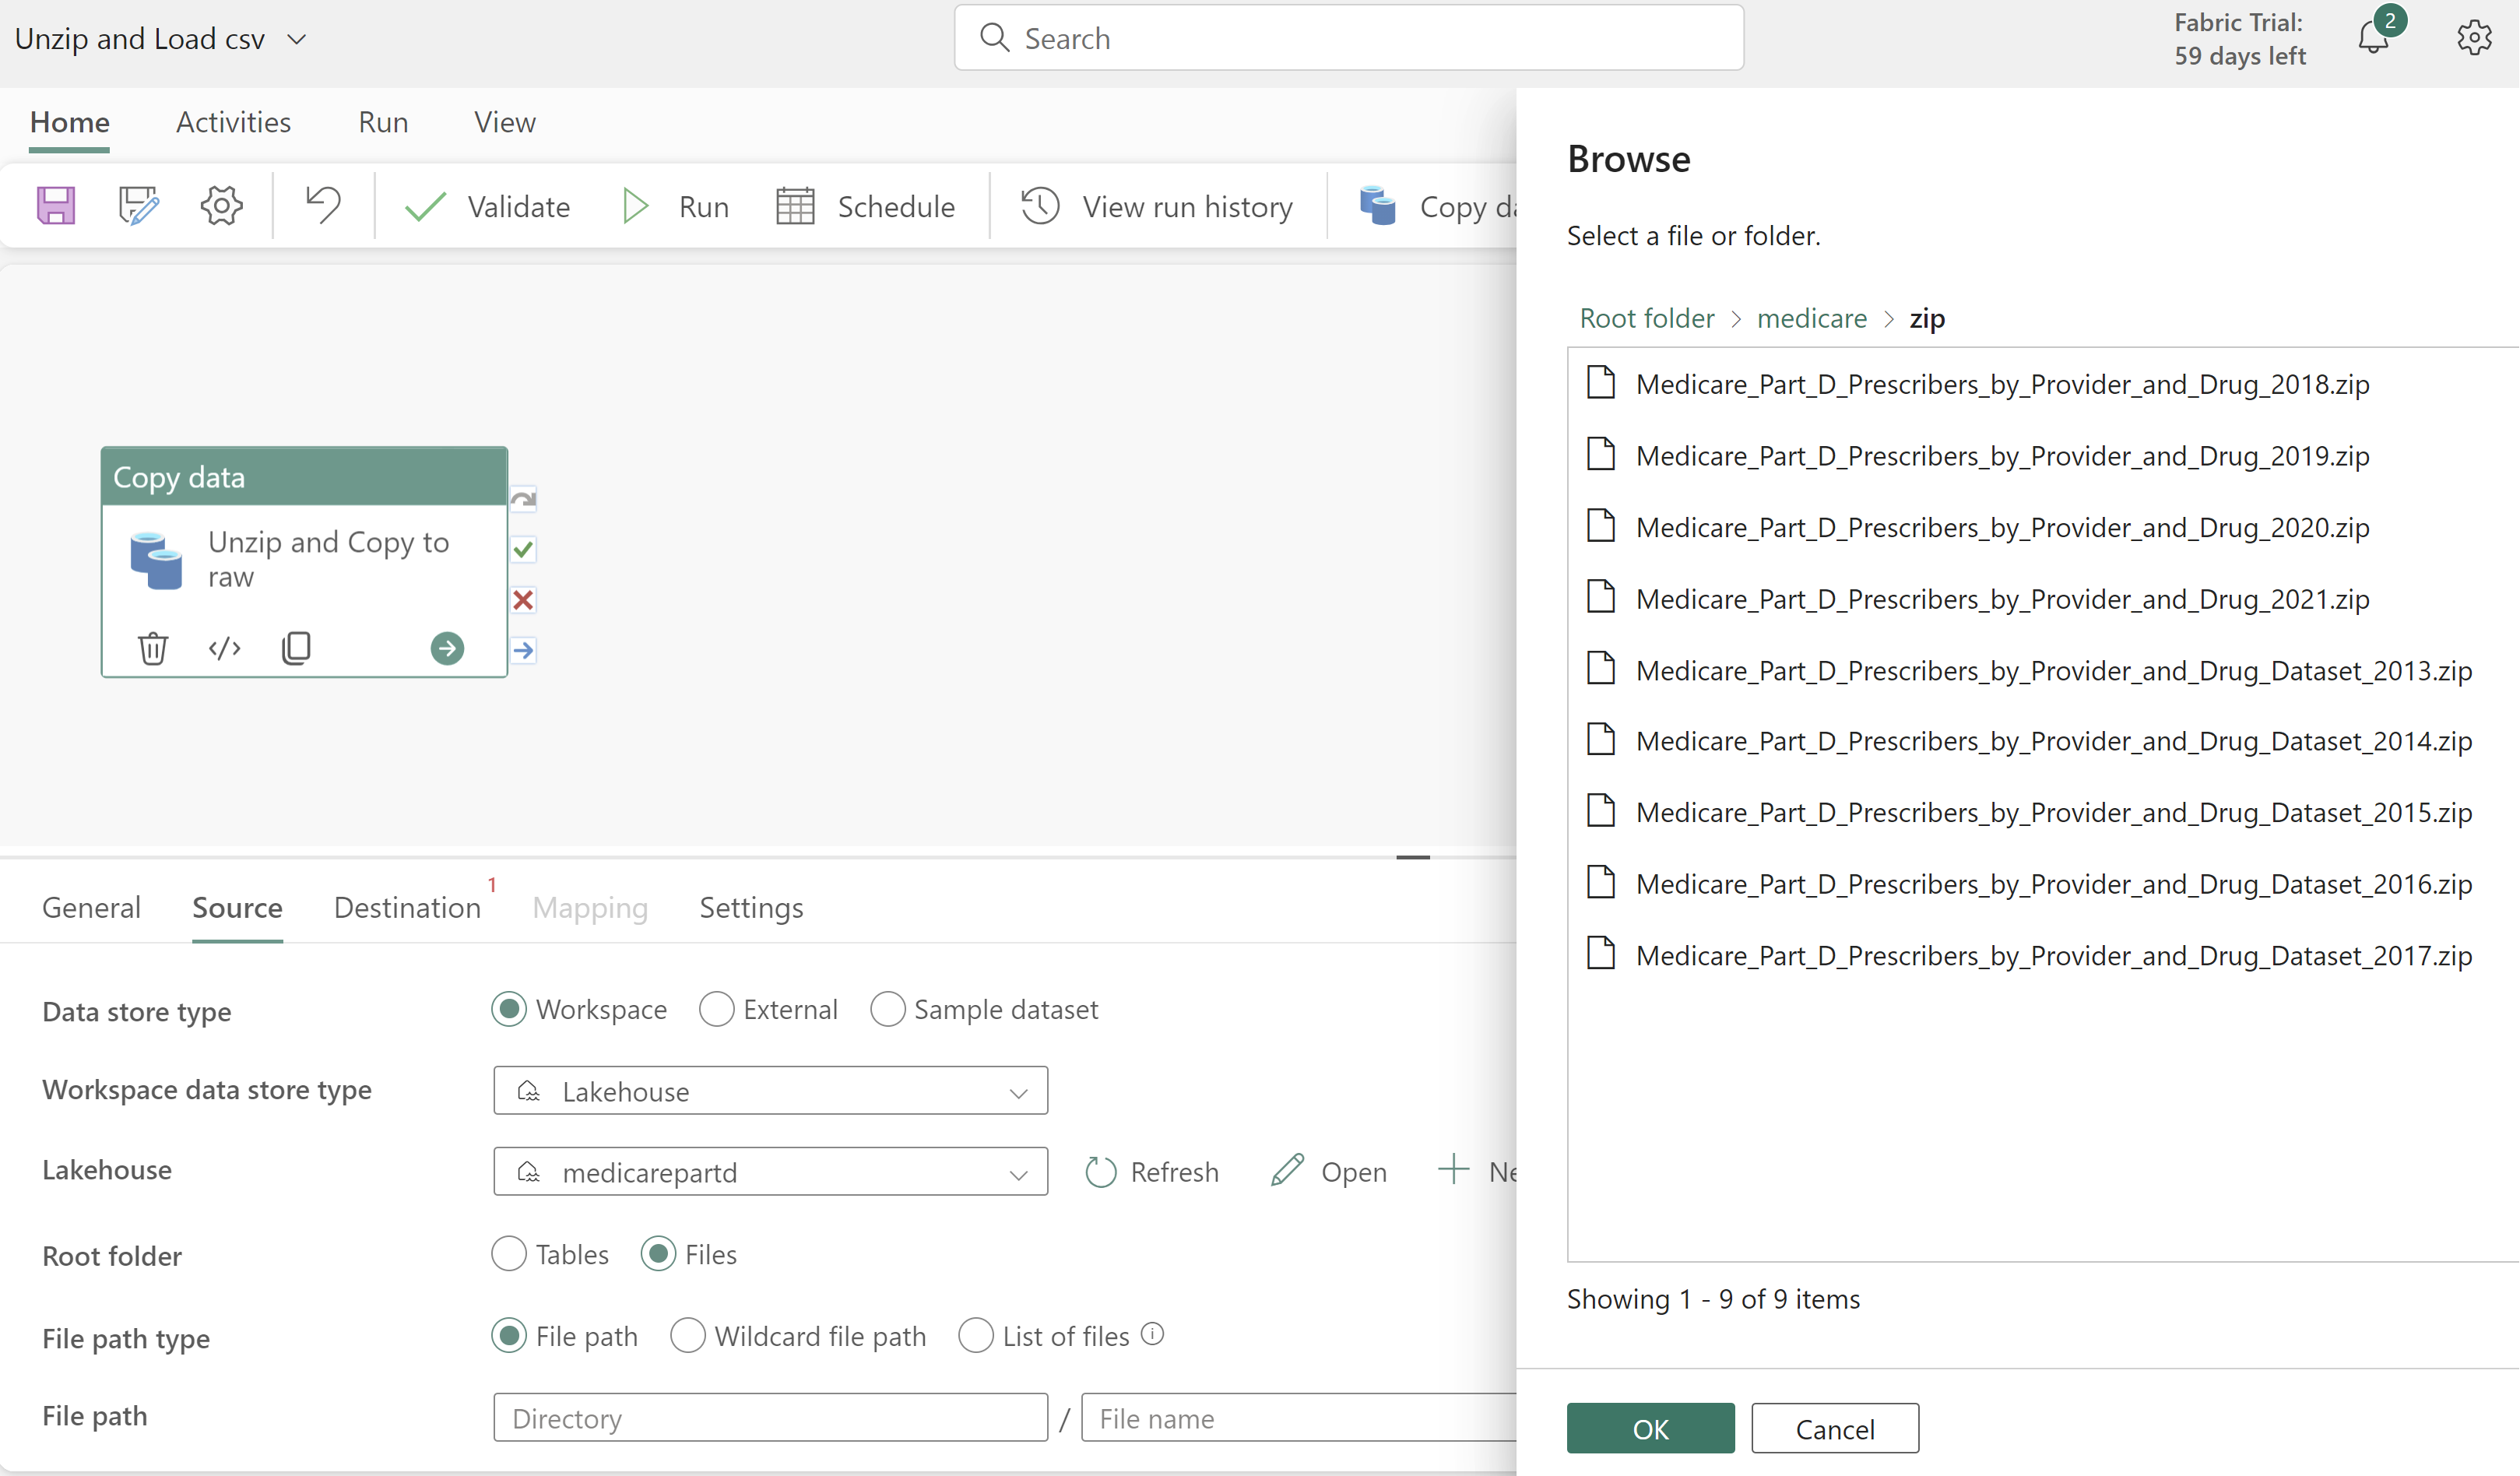The image size is (2520, 1476).
Task: View activity code with the </> icon
Action: click(224, 649)
